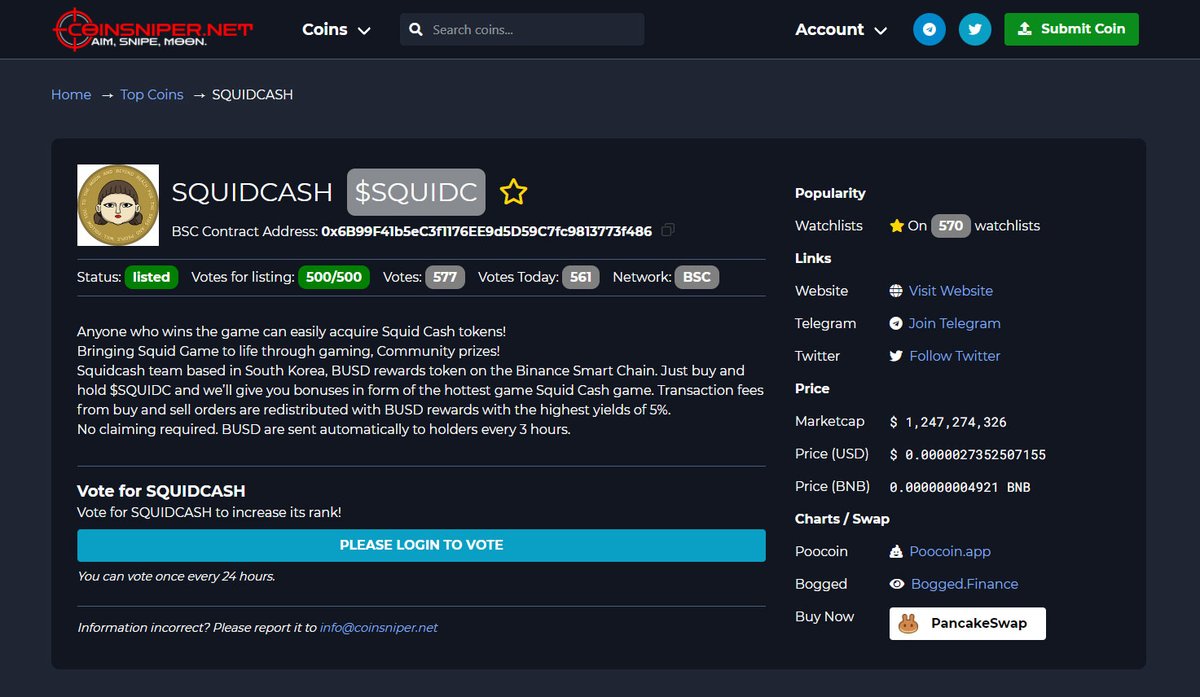Image resolution: width=1200 pixels, height=697 pixels.
Task: Focus the Search coins input field
Action: point(522,30)
